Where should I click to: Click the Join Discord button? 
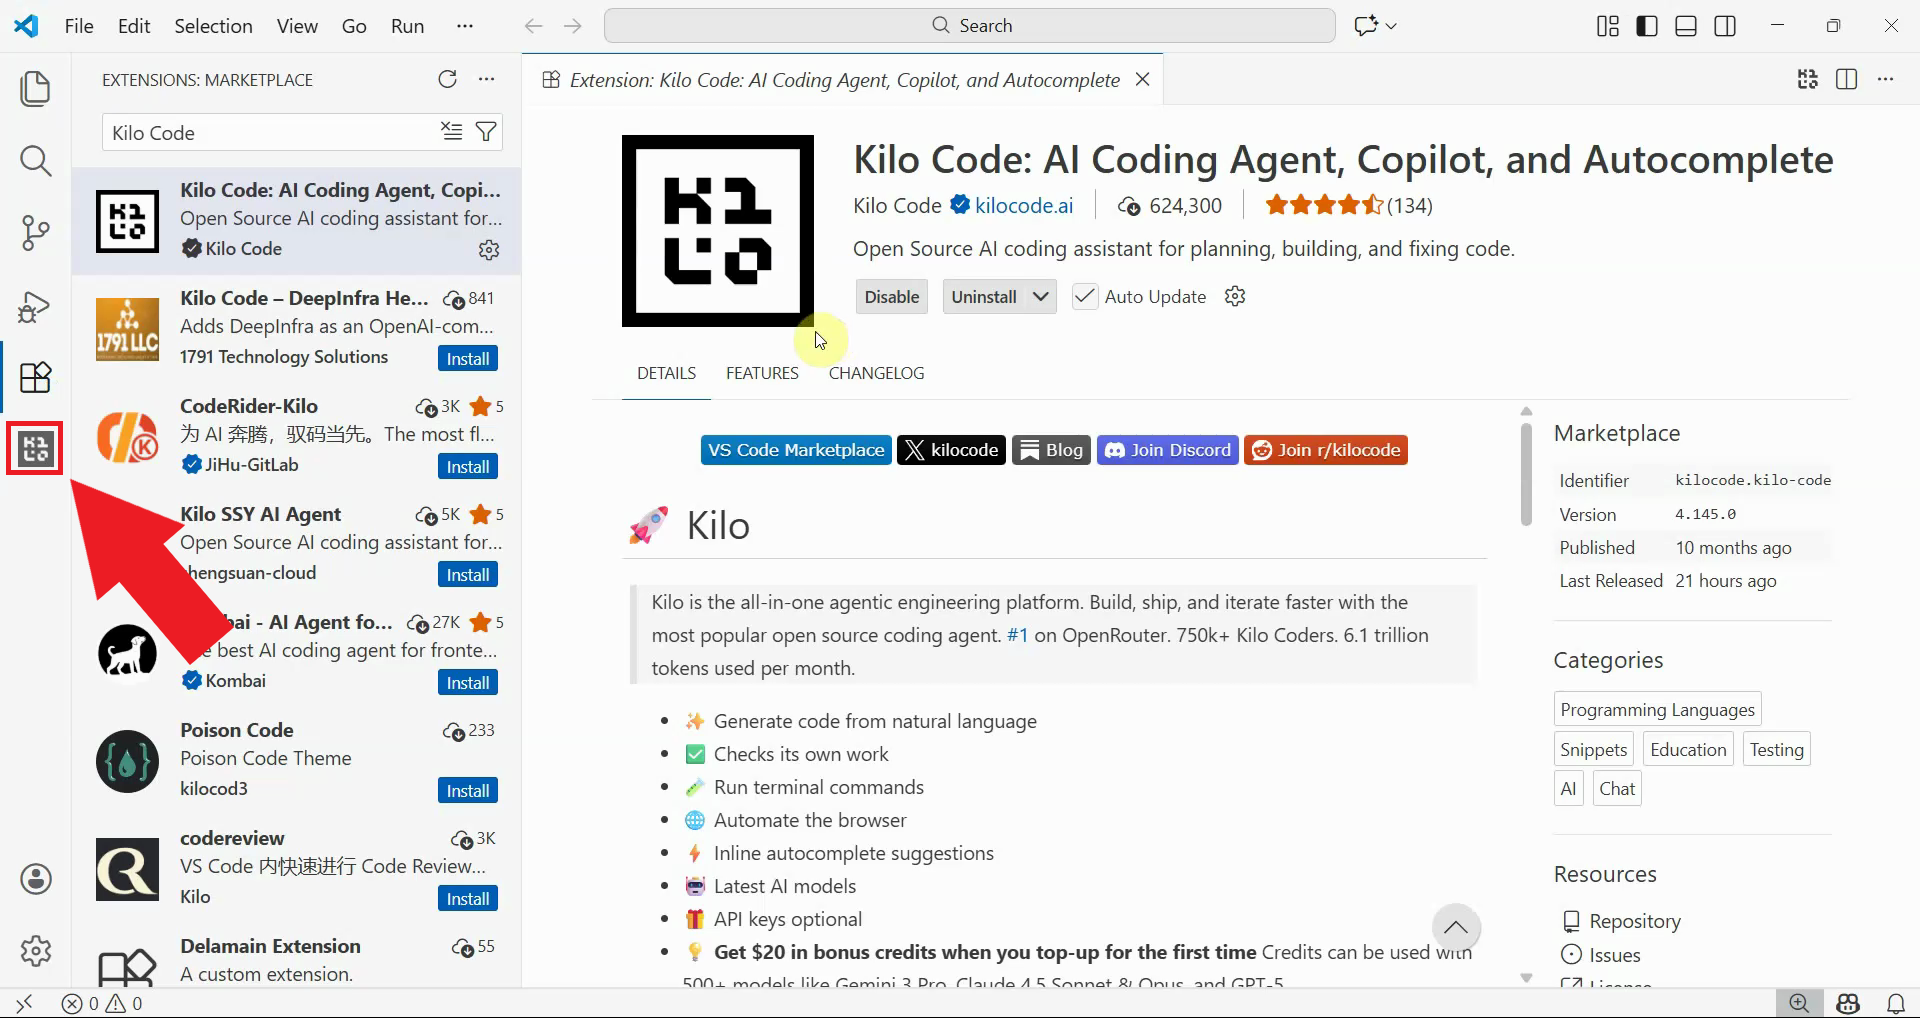point(1167,449)
